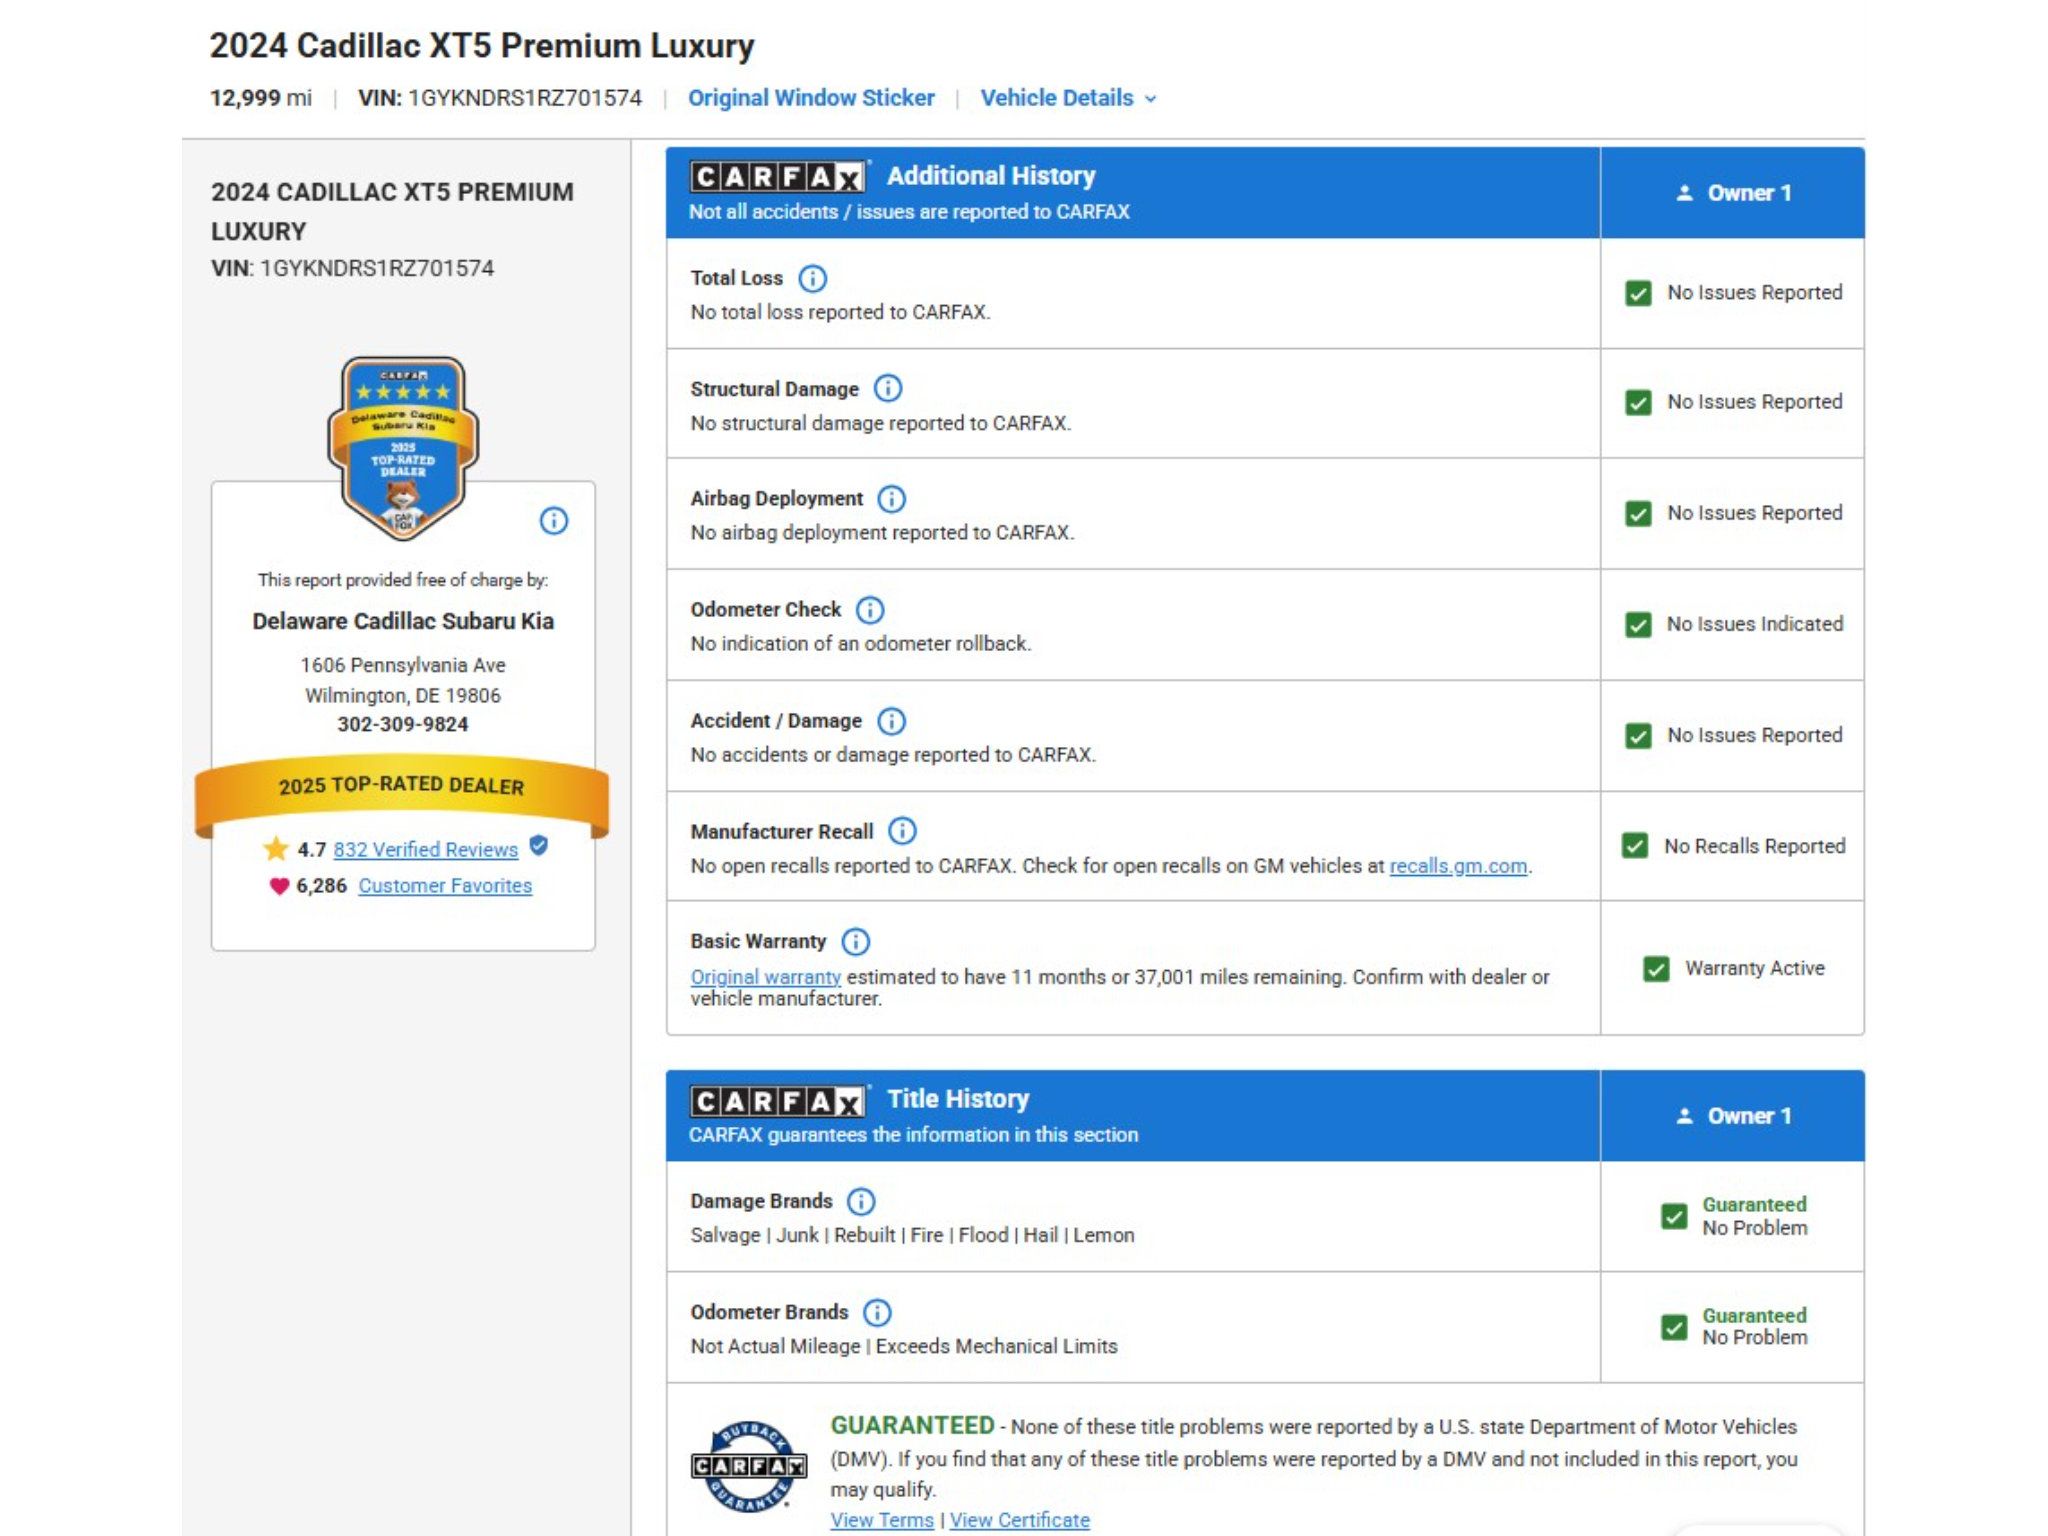2048x1536 pixels.
Task: Open the Manufacturer Recall info icon
Action: pyautogui.click(x=902, y=831)
